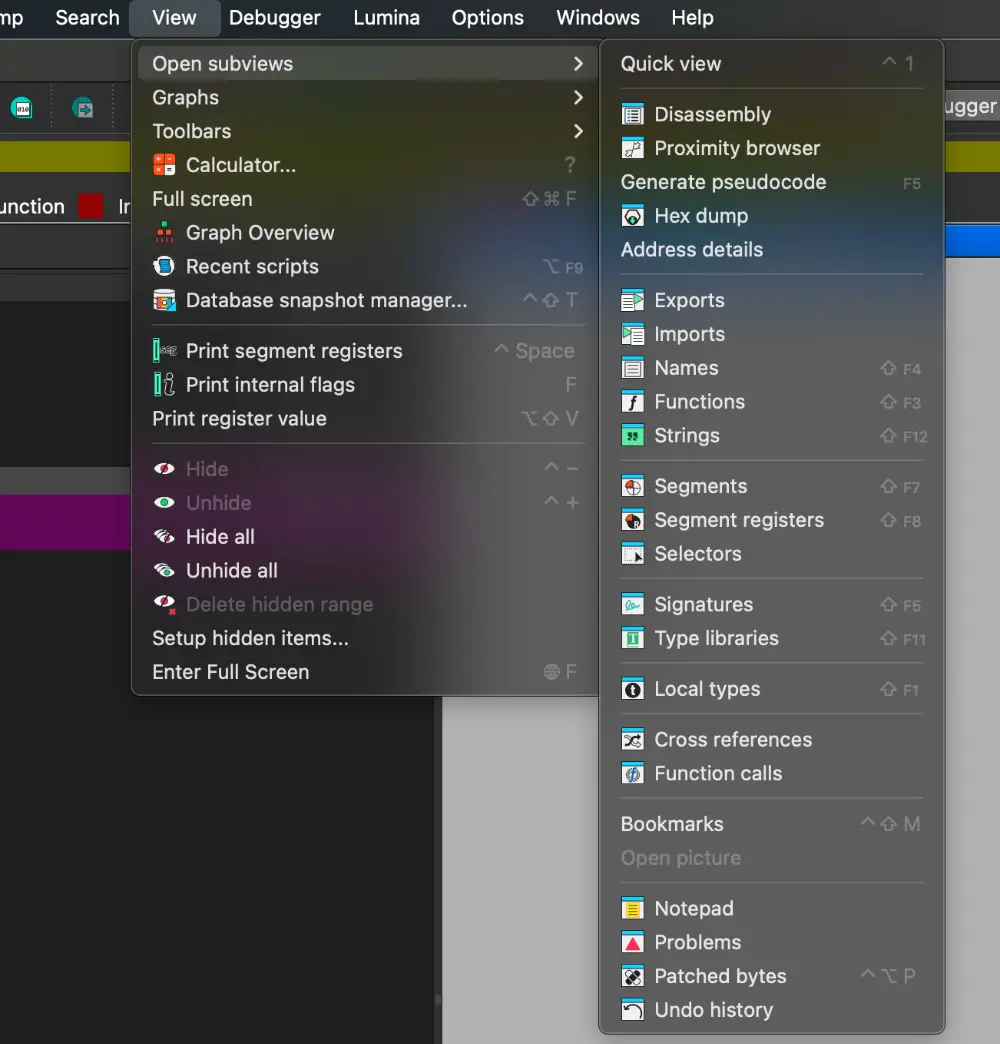Open Quick view entry

pyautogui.click(x=670, y=64)
